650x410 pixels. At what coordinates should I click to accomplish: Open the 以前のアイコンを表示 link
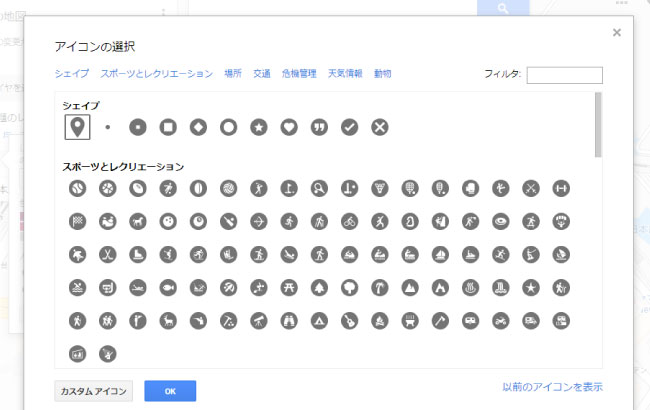(553, 387)
